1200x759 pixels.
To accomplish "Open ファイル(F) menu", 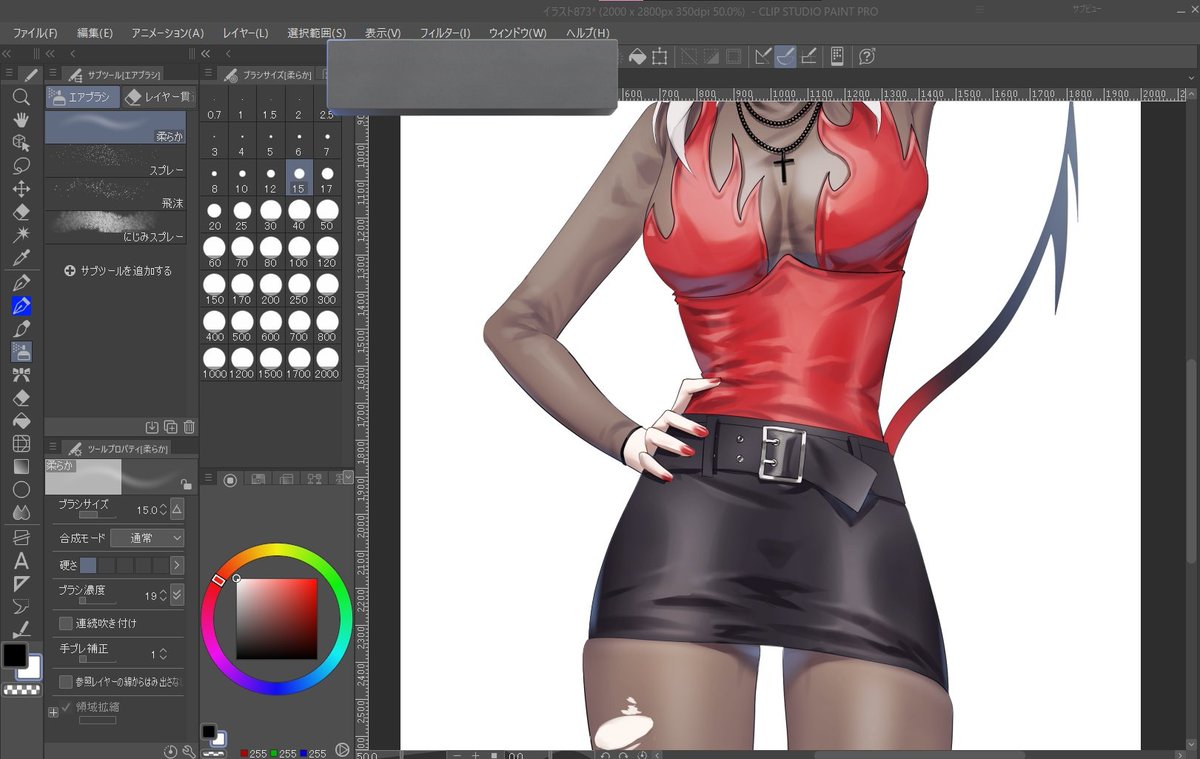I will tap(35, 33).
